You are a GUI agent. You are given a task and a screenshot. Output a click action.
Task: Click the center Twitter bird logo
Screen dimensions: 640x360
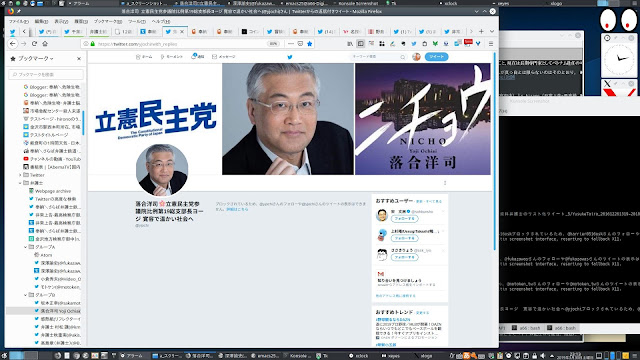(x=290, y=57)
